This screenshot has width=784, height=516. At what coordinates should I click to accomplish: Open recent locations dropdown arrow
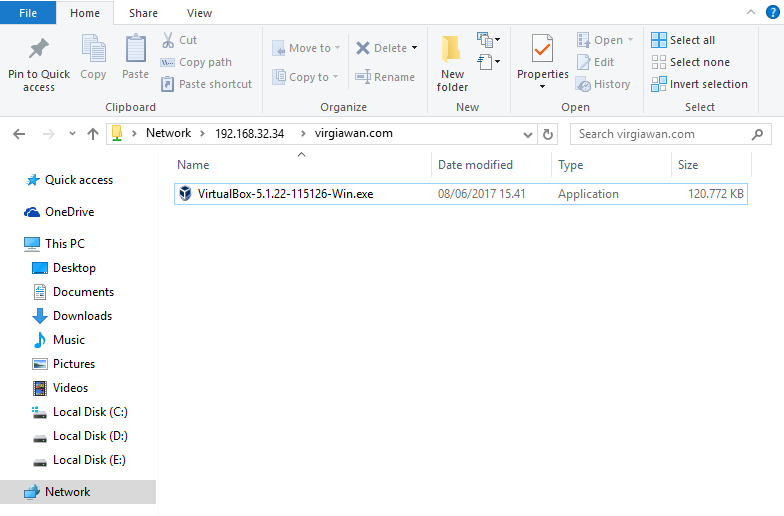point(72,134)
